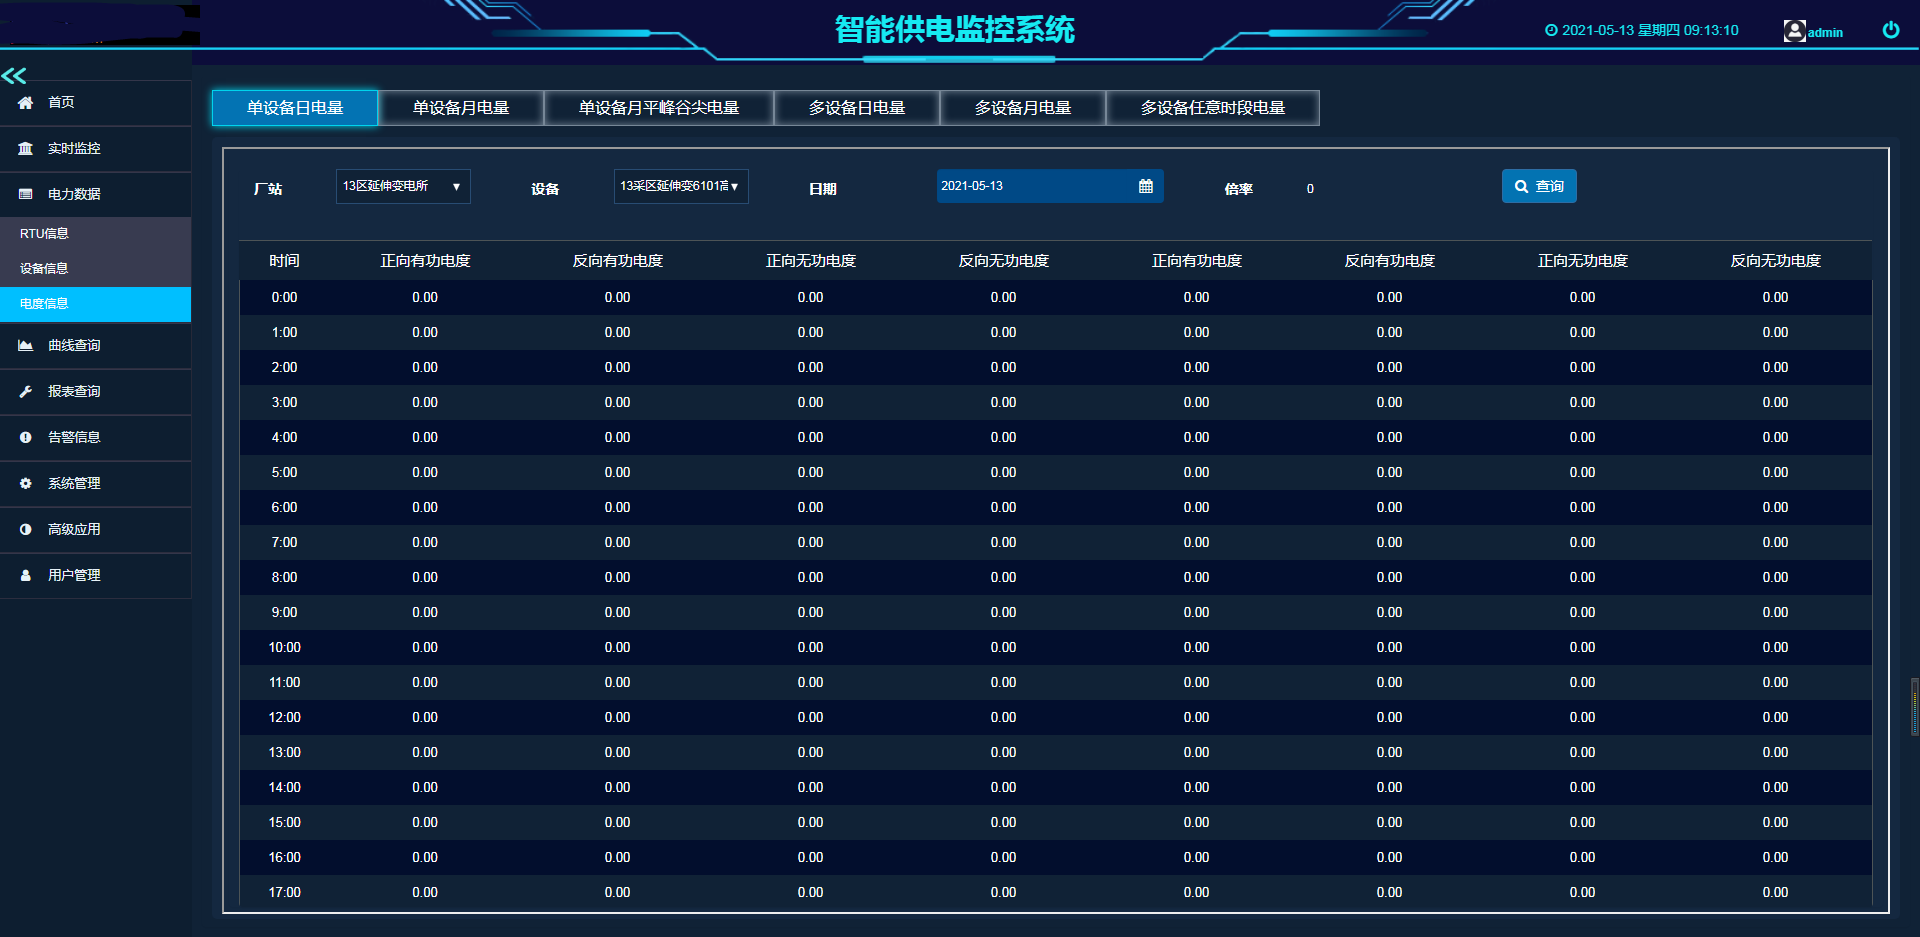Collapse sidebar with double-chevron icon

pos(14,75)
